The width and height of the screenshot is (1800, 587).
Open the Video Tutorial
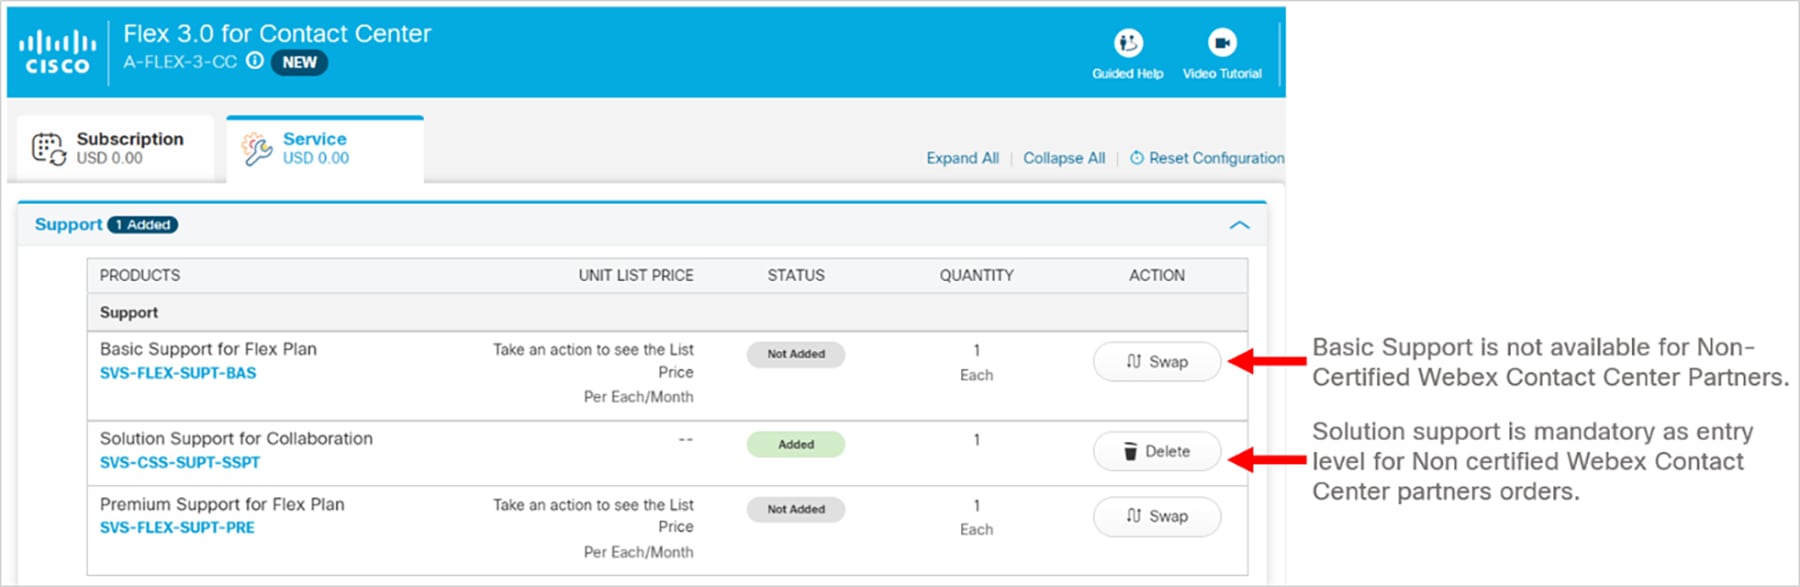[x=1222, y=54]
